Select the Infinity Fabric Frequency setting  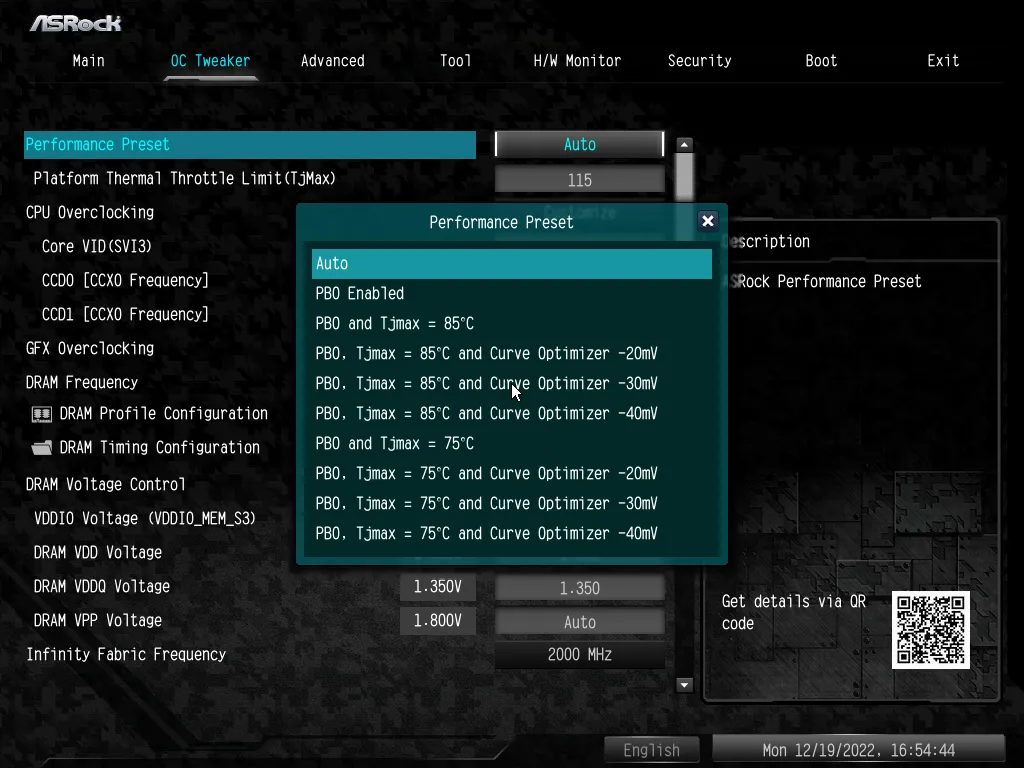(x=126, y=654)
